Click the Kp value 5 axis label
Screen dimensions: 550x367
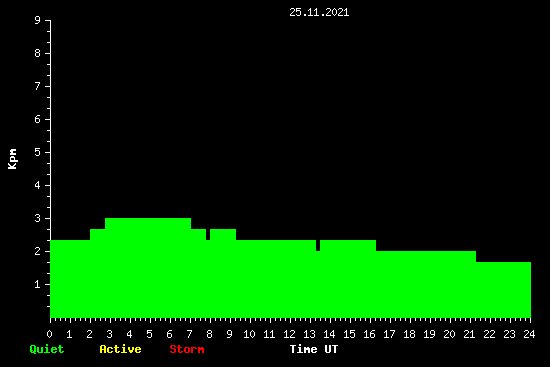(x=38, y=152)
